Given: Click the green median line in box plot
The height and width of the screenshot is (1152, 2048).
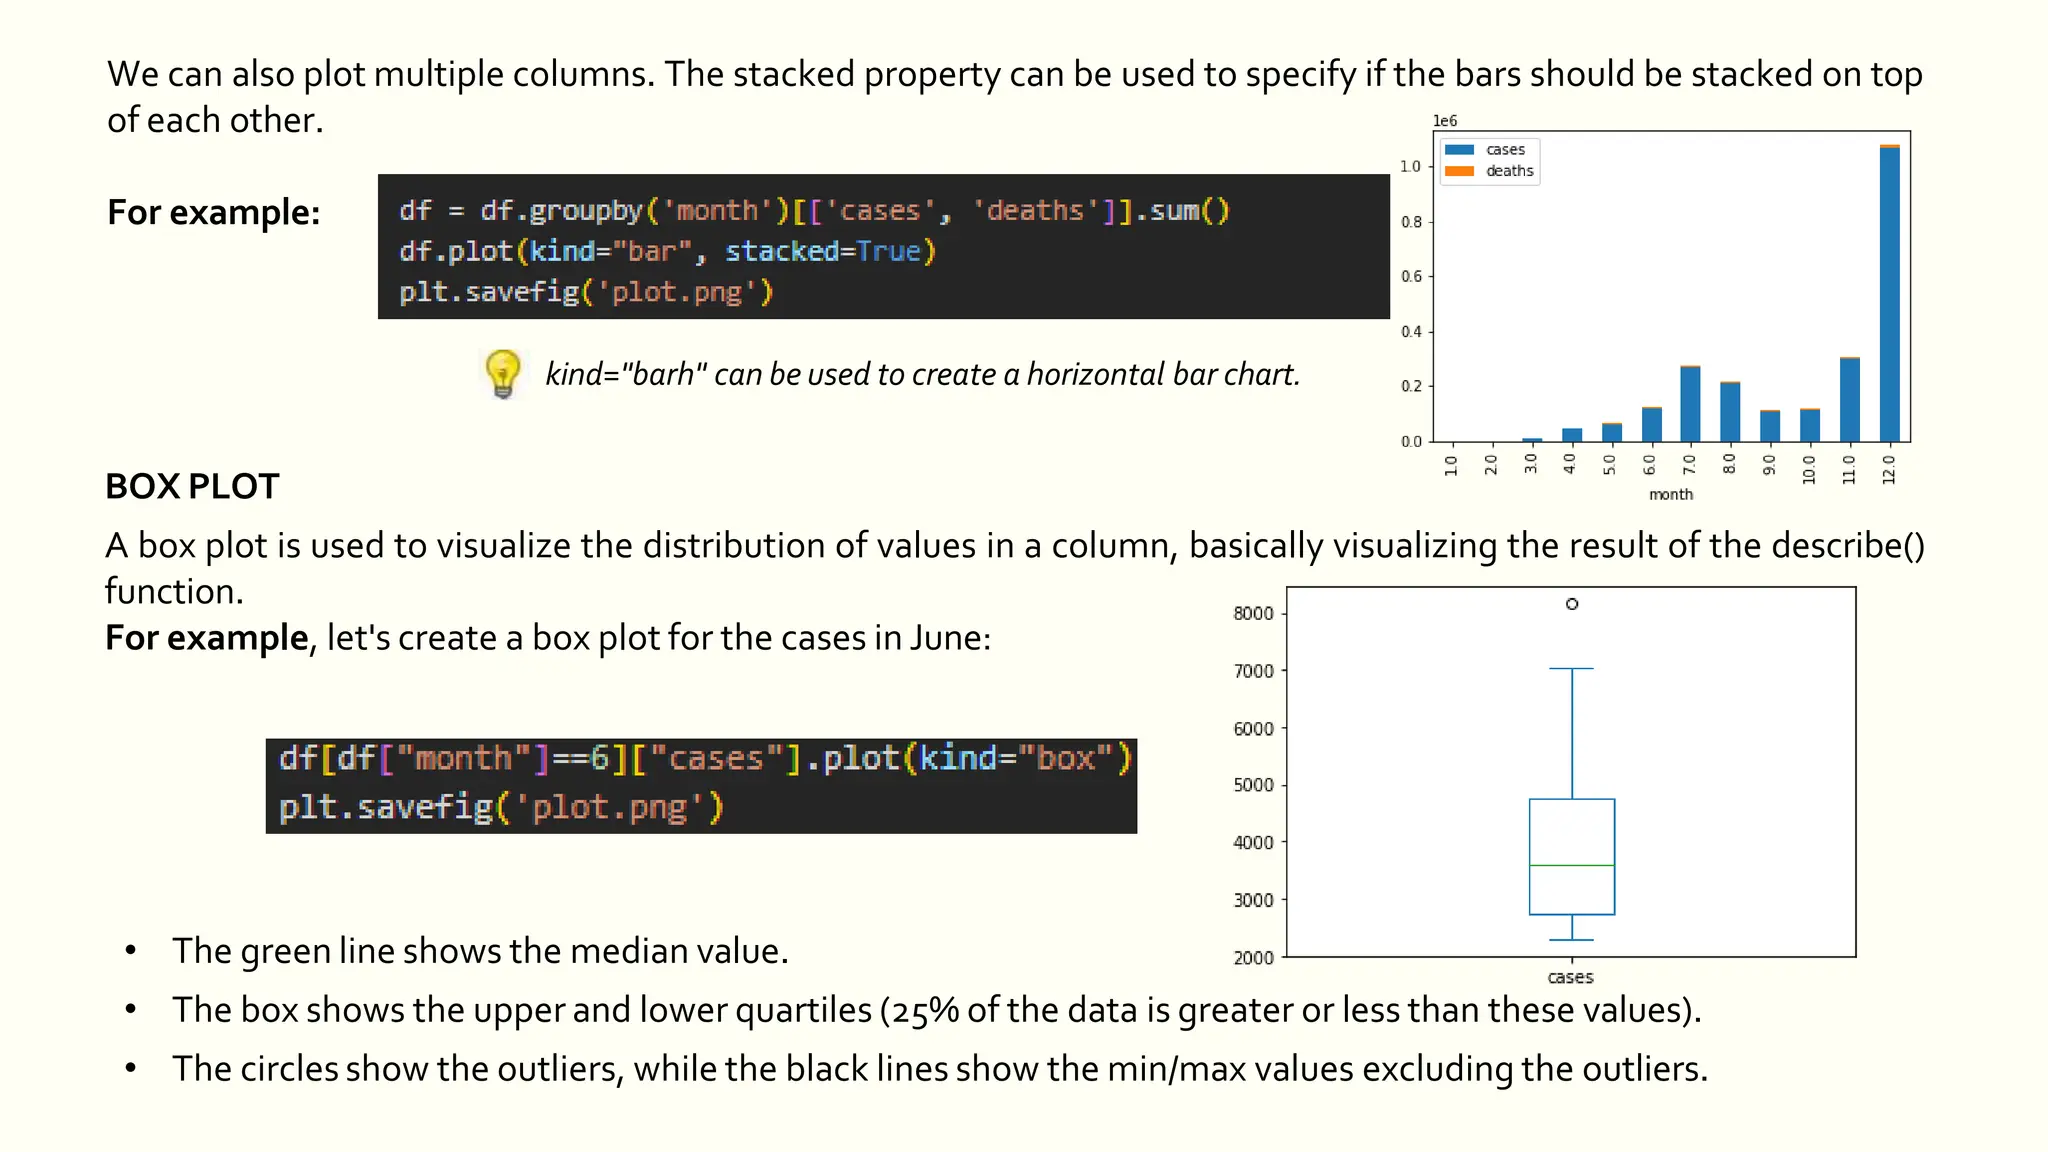Looking at the screenshot, I should (1572, 865).
